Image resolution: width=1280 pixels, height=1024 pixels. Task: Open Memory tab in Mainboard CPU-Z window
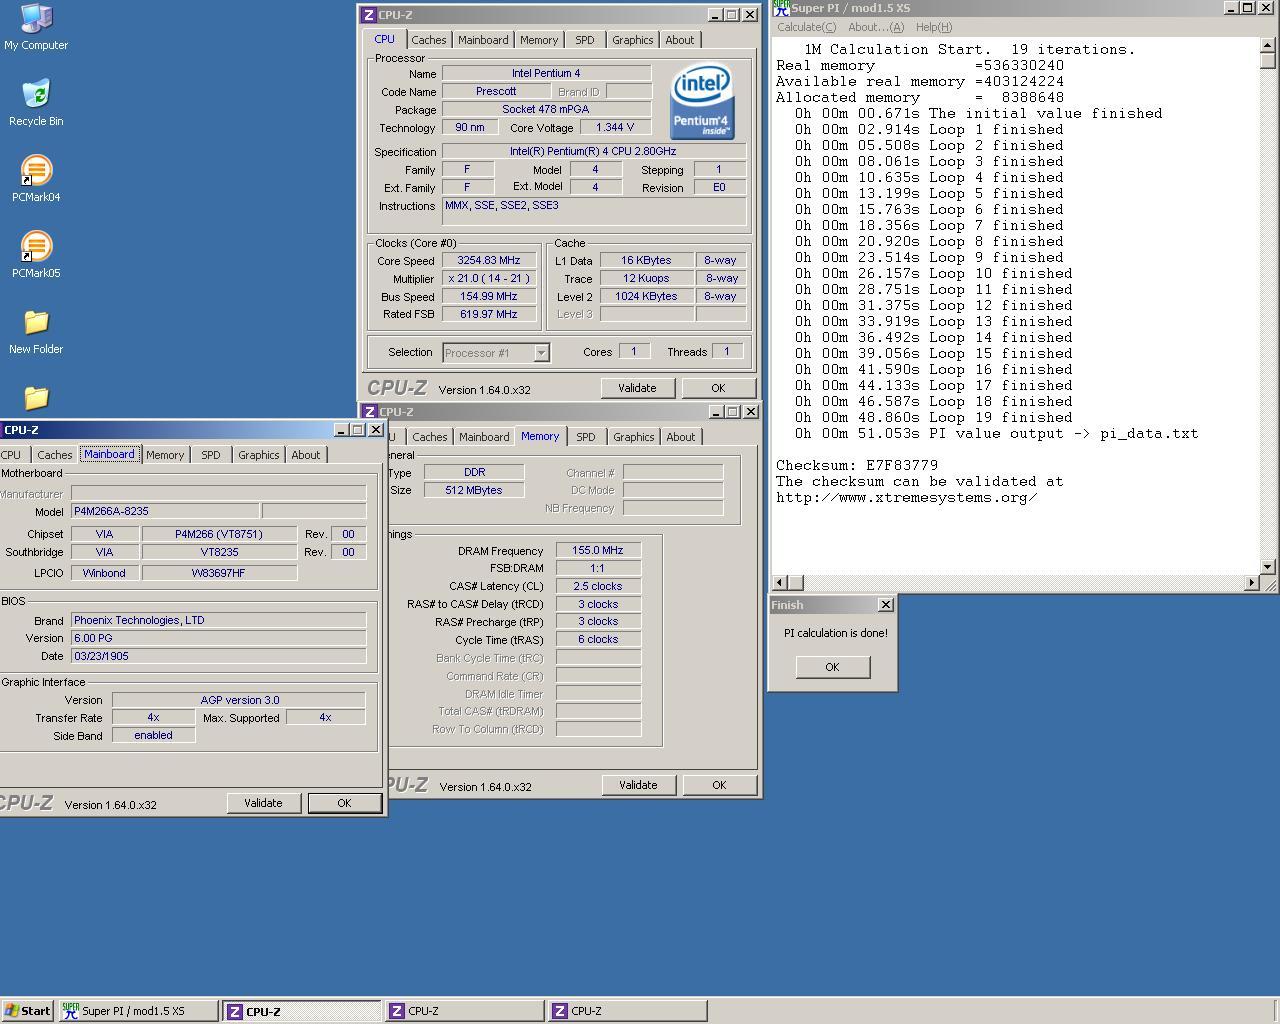165,455
